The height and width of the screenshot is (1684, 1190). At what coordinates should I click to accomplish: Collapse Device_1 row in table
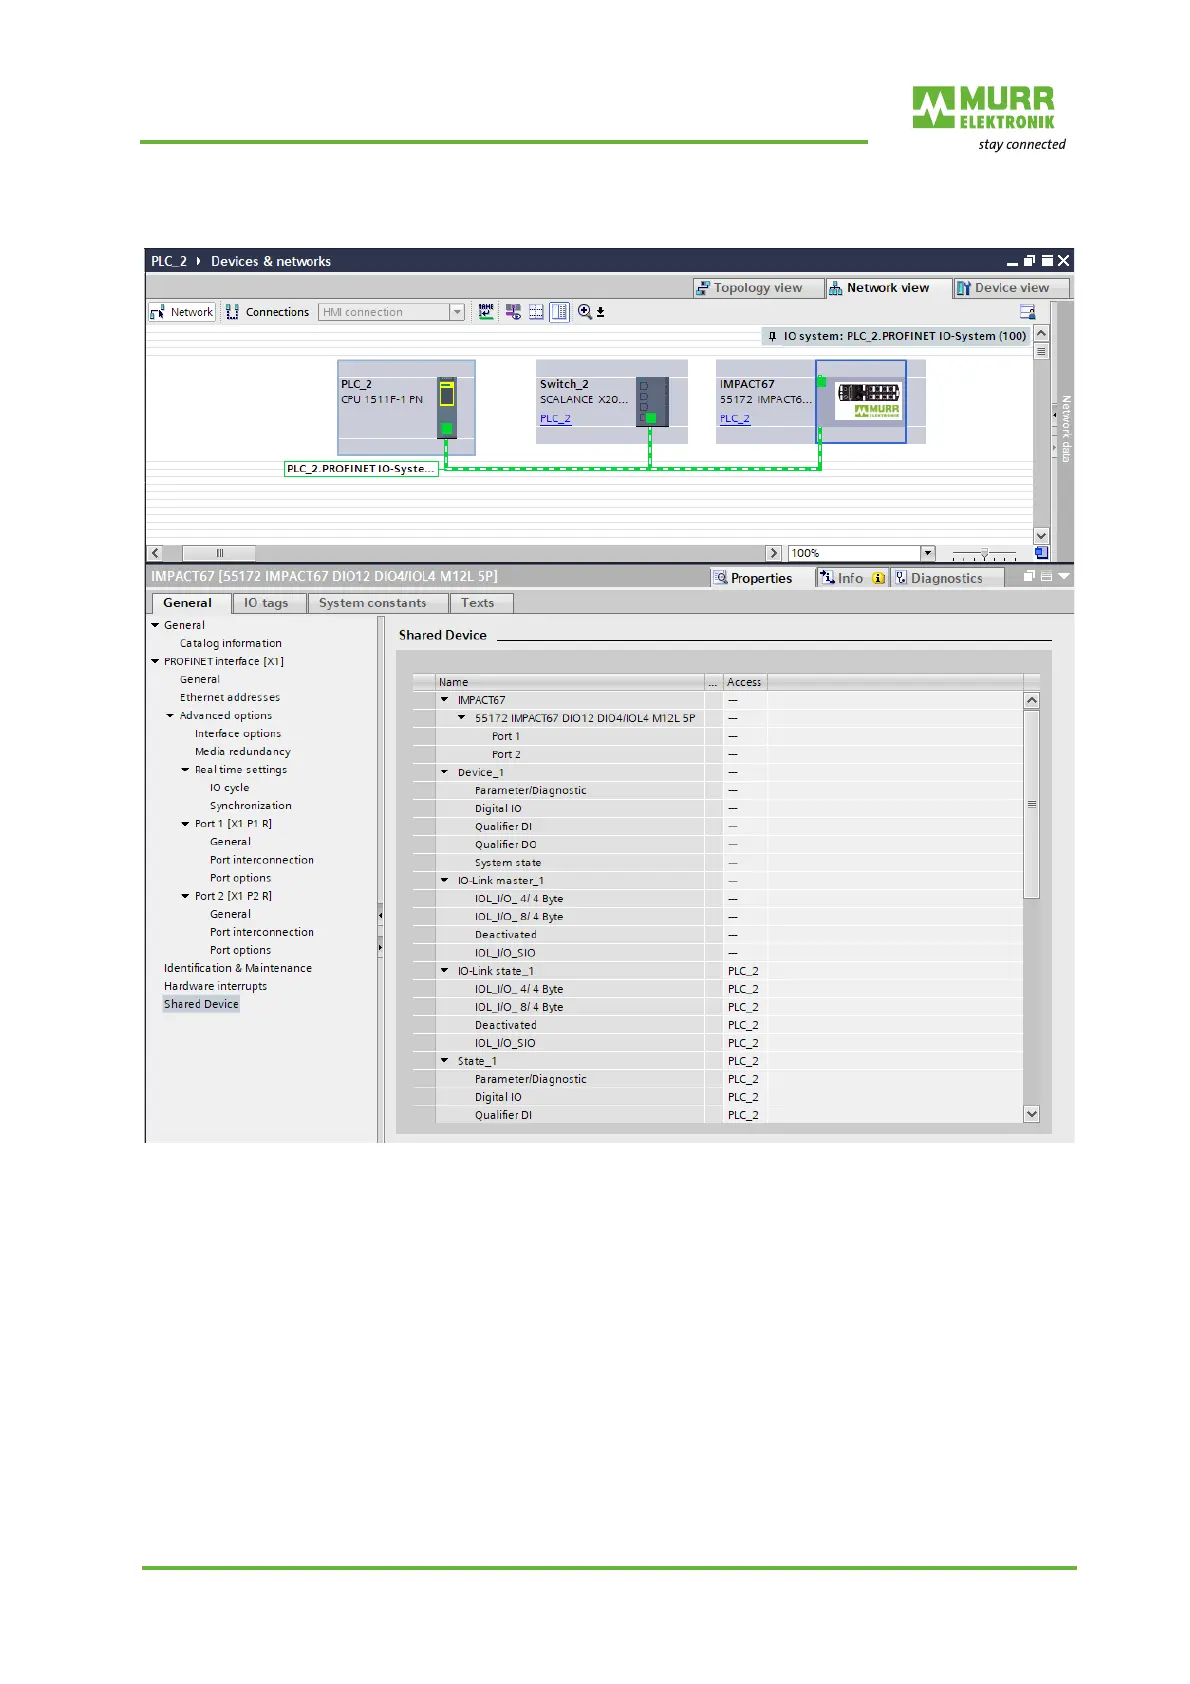point(445,772)
